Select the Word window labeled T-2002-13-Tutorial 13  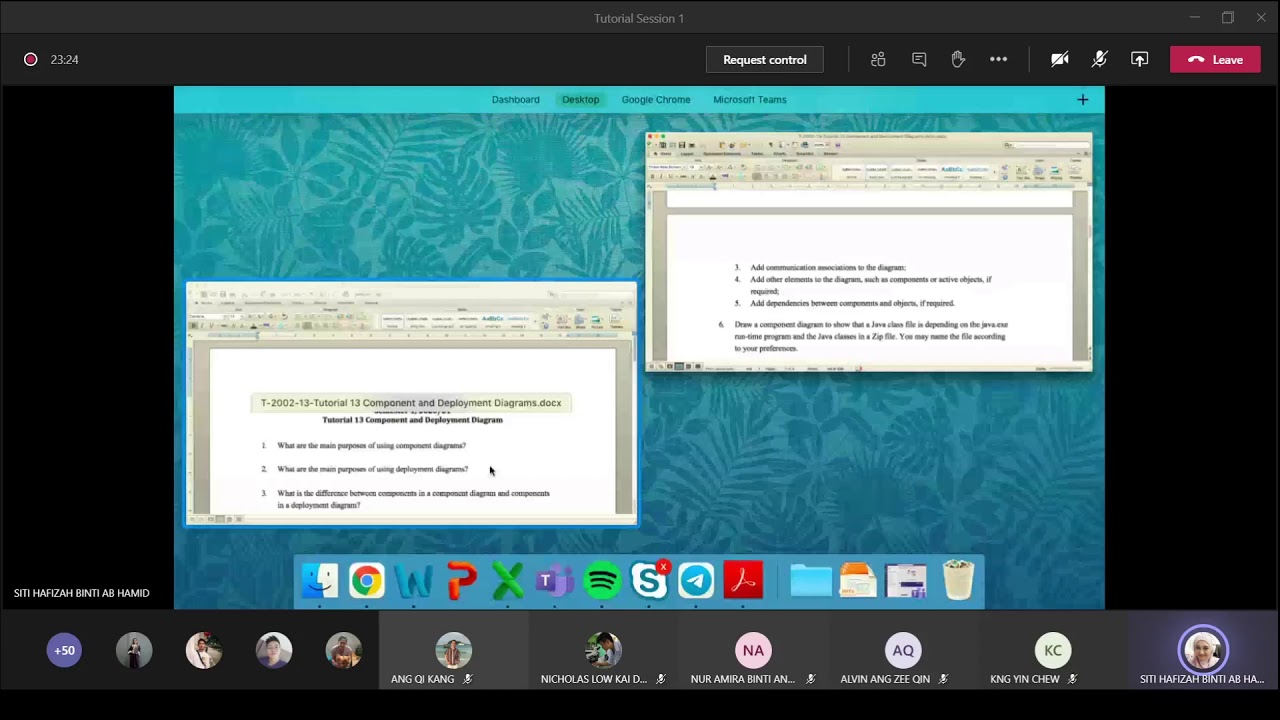coord(412,403)
